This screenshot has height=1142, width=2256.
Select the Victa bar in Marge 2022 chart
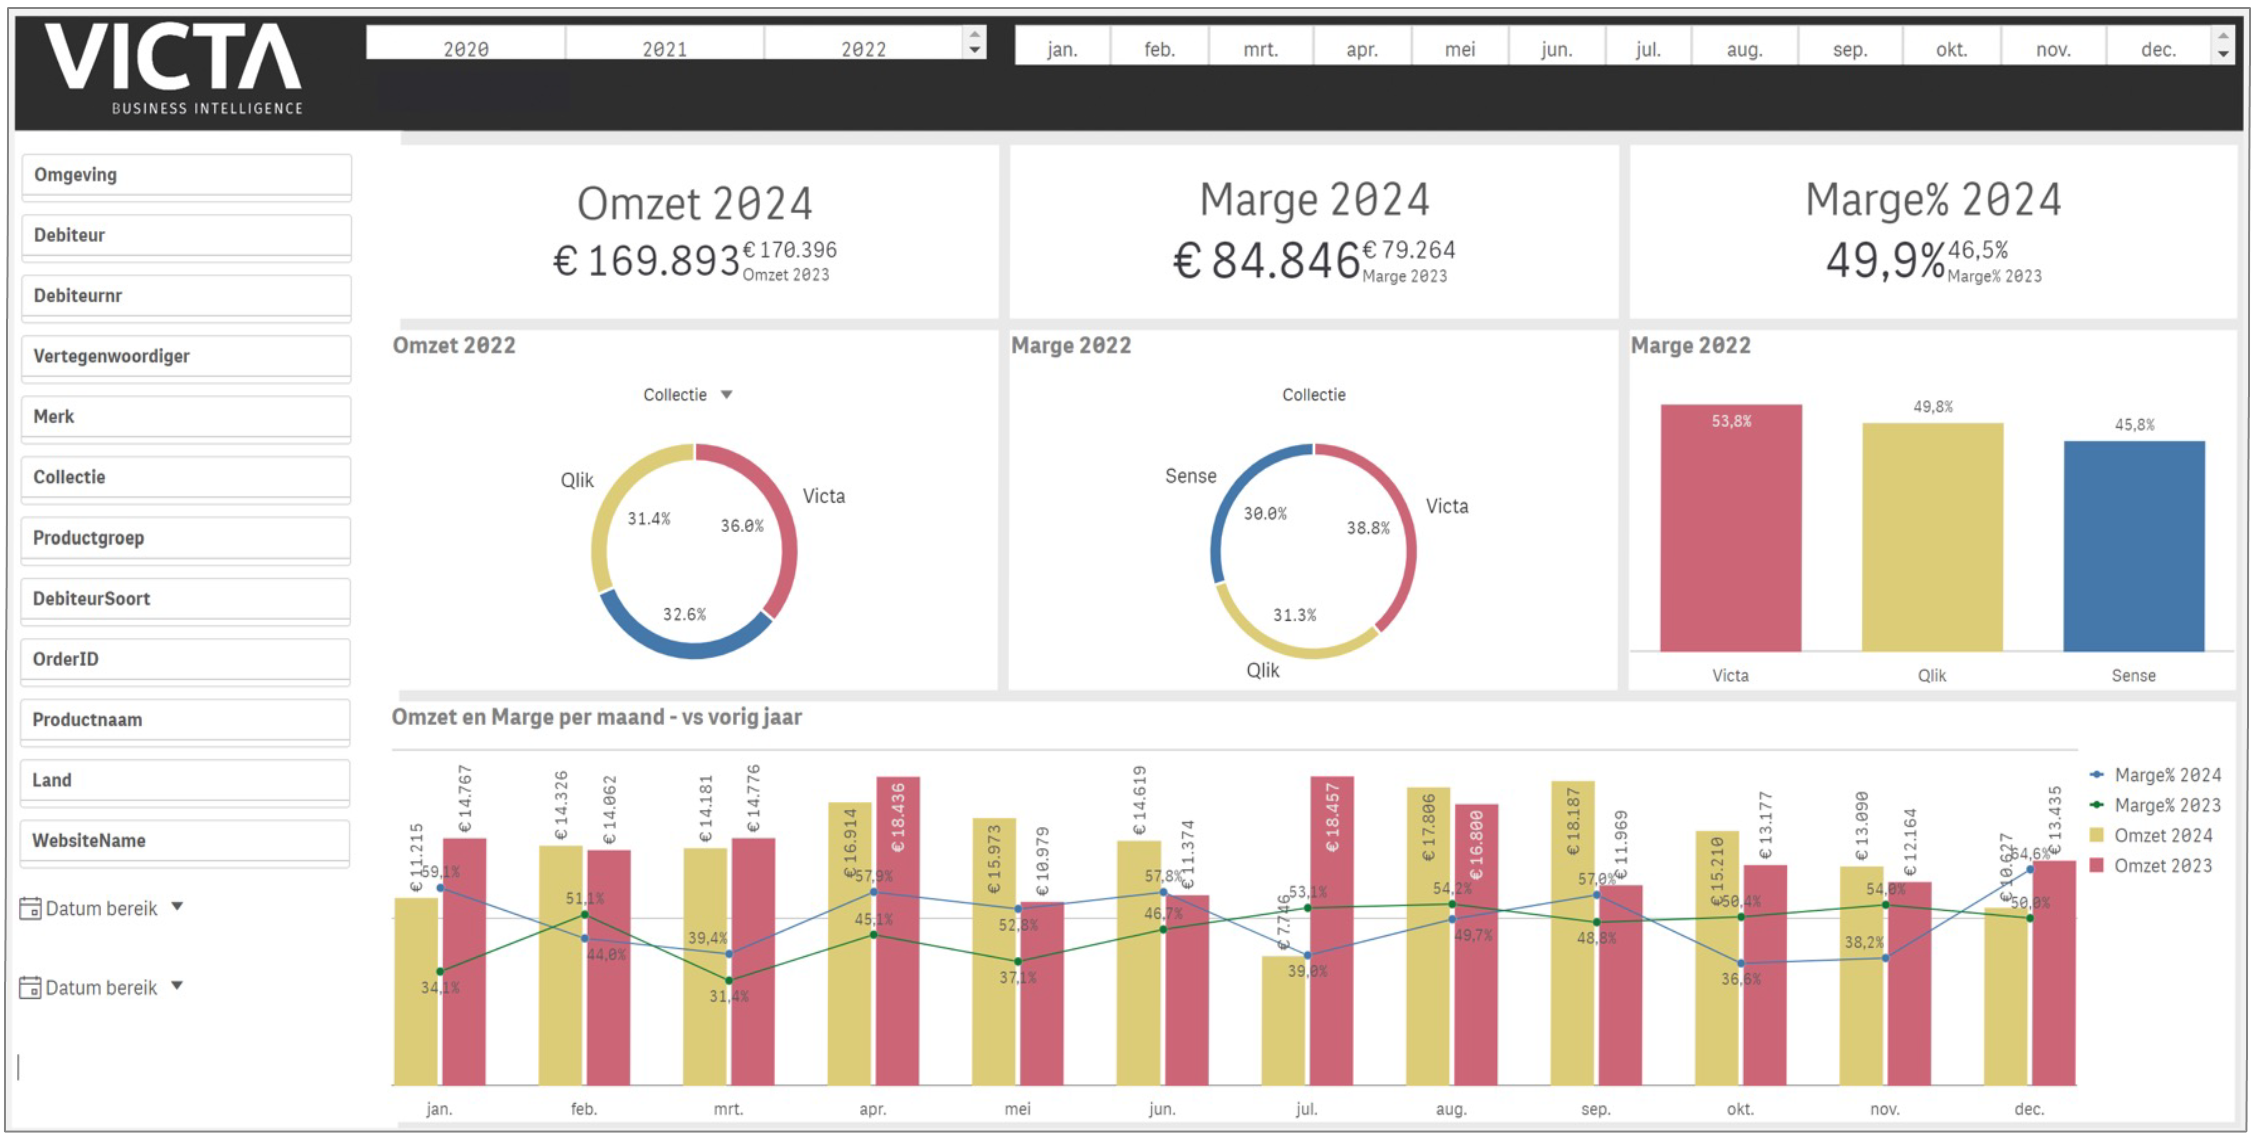[x=1731, y=528]
